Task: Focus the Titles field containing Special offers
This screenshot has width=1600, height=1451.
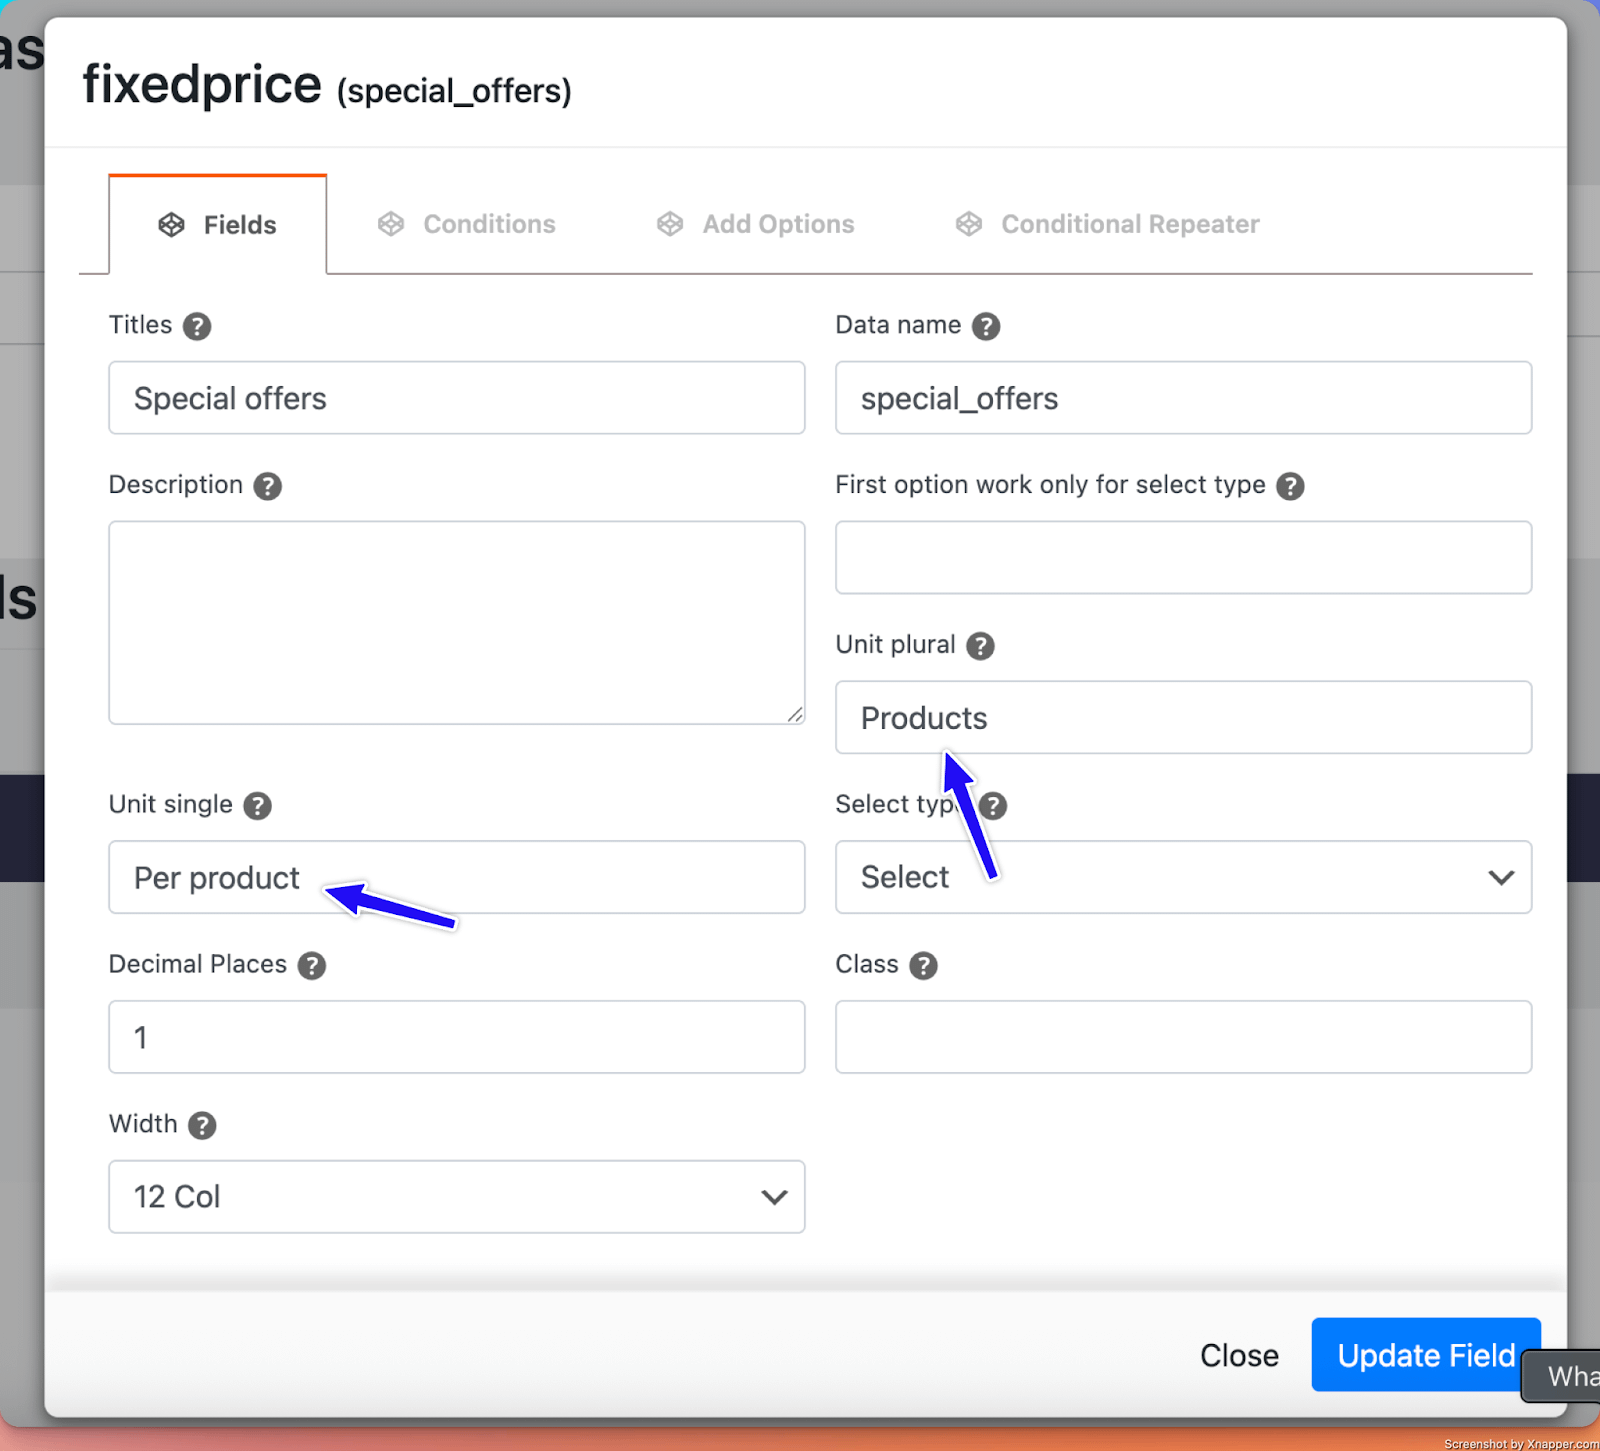Action: (456, 398)
